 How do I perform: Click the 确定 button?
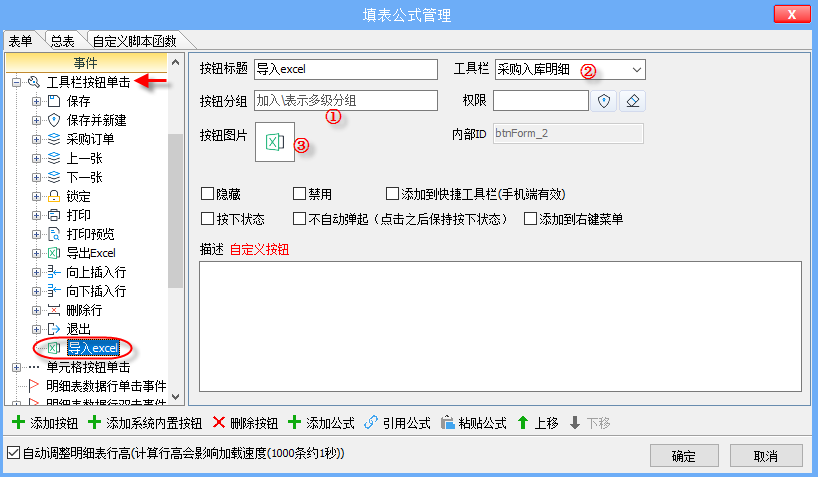pos(684,456)
